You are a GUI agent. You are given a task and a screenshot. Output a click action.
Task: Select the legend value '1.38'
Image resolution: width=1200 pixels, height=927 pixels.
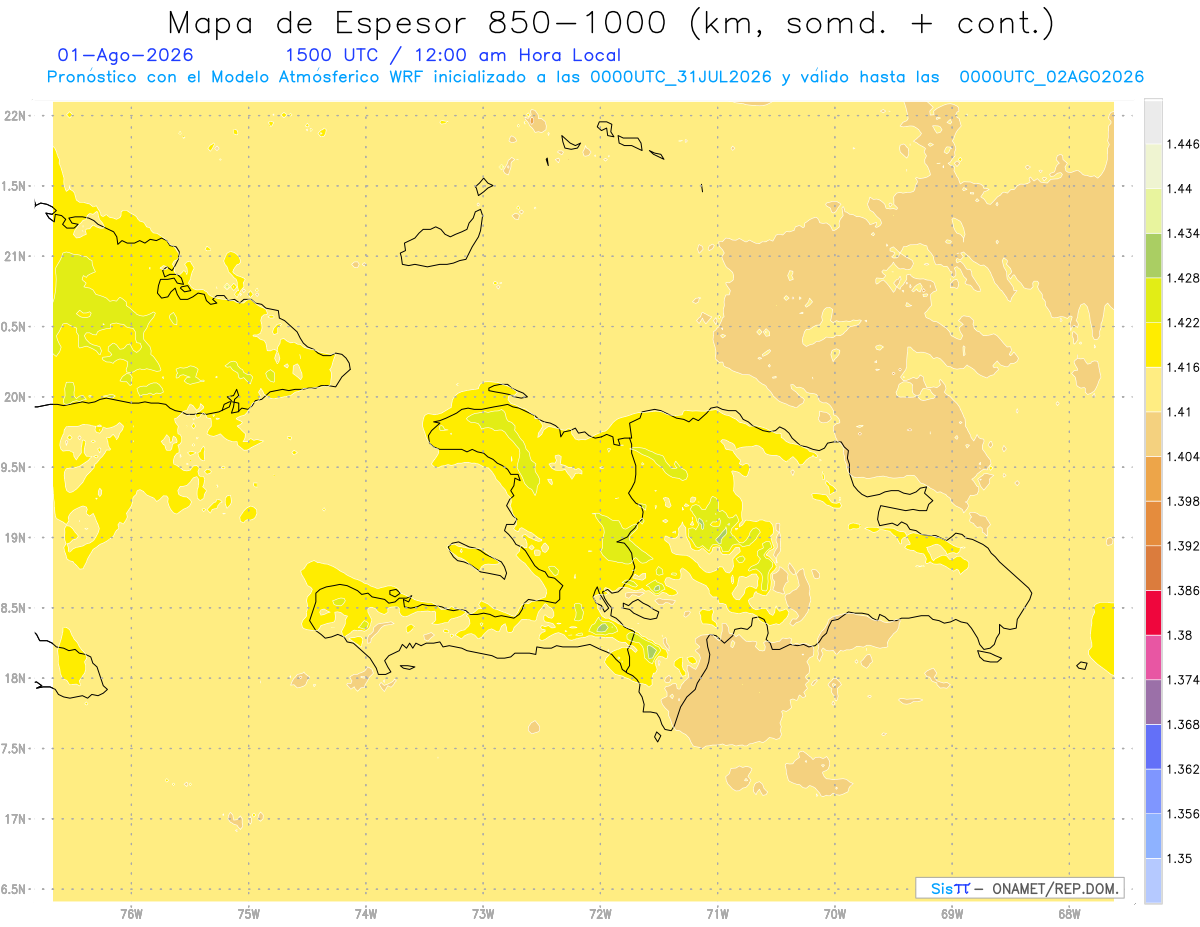pos(1179,635)
